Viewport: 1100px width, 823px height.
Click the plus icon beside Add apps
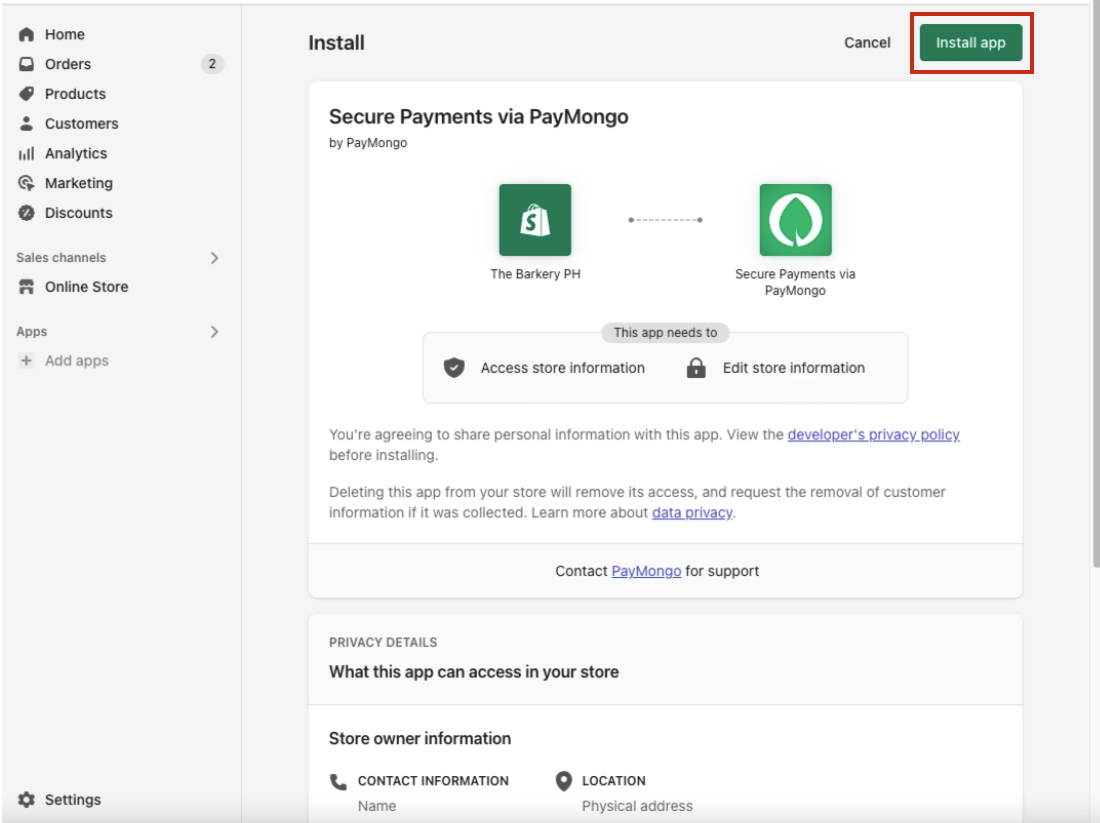click(x=26, y=361)
